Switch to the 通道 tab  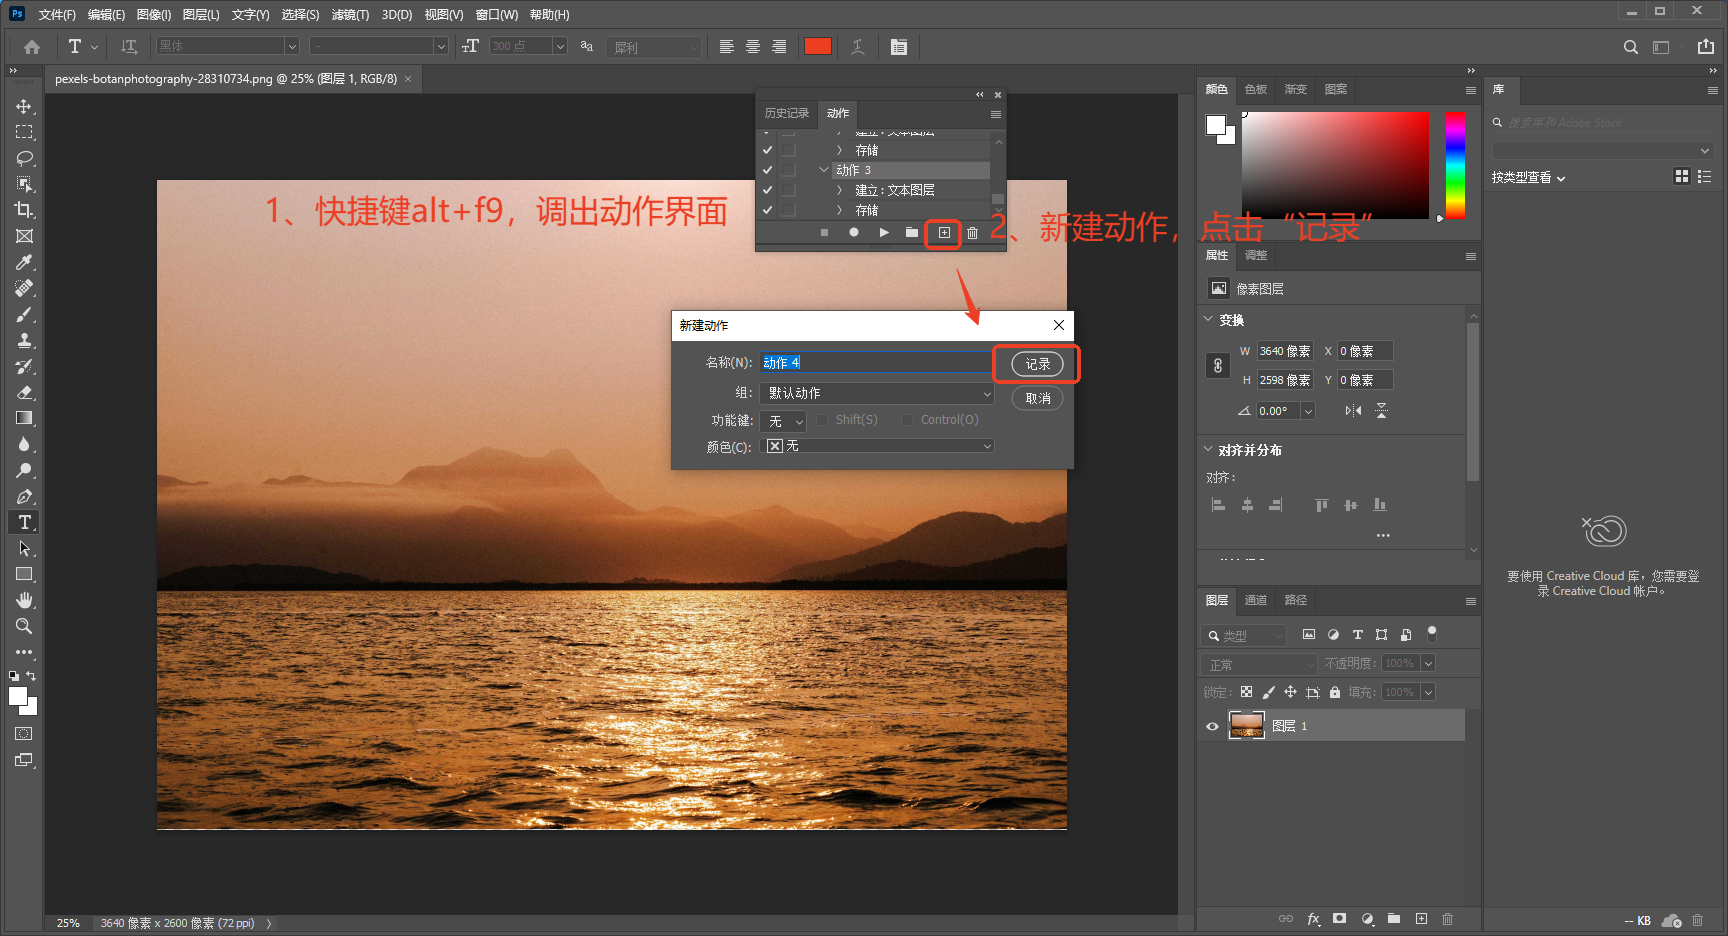1256,600
